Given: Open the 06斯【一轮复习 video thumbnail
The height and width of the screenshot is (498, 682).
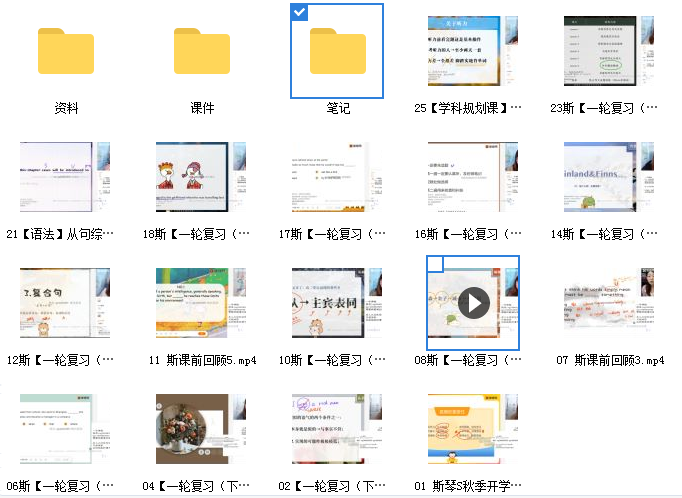Looking at the screenshot, I should pyautogui.click(x=66, y=429).
